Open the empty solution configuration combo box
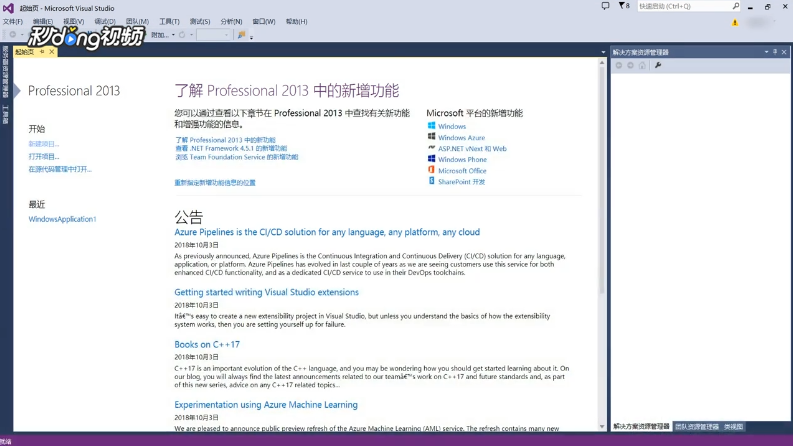The width and height of the screenshot is (793, 446). tap(213, 35)
